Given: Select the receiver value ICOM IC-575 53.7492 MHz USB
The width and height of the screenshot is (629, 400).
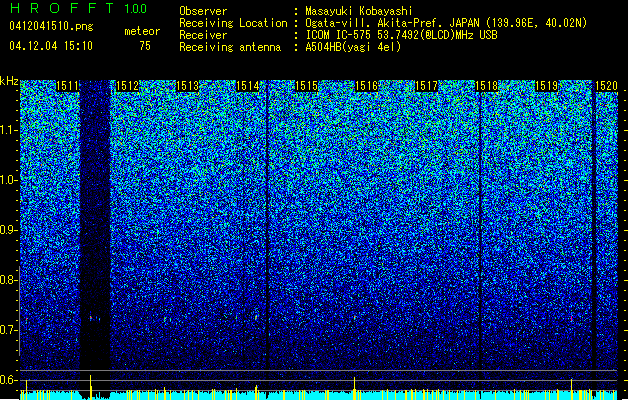Looking at the screenshot, I should tap(401, 35).
